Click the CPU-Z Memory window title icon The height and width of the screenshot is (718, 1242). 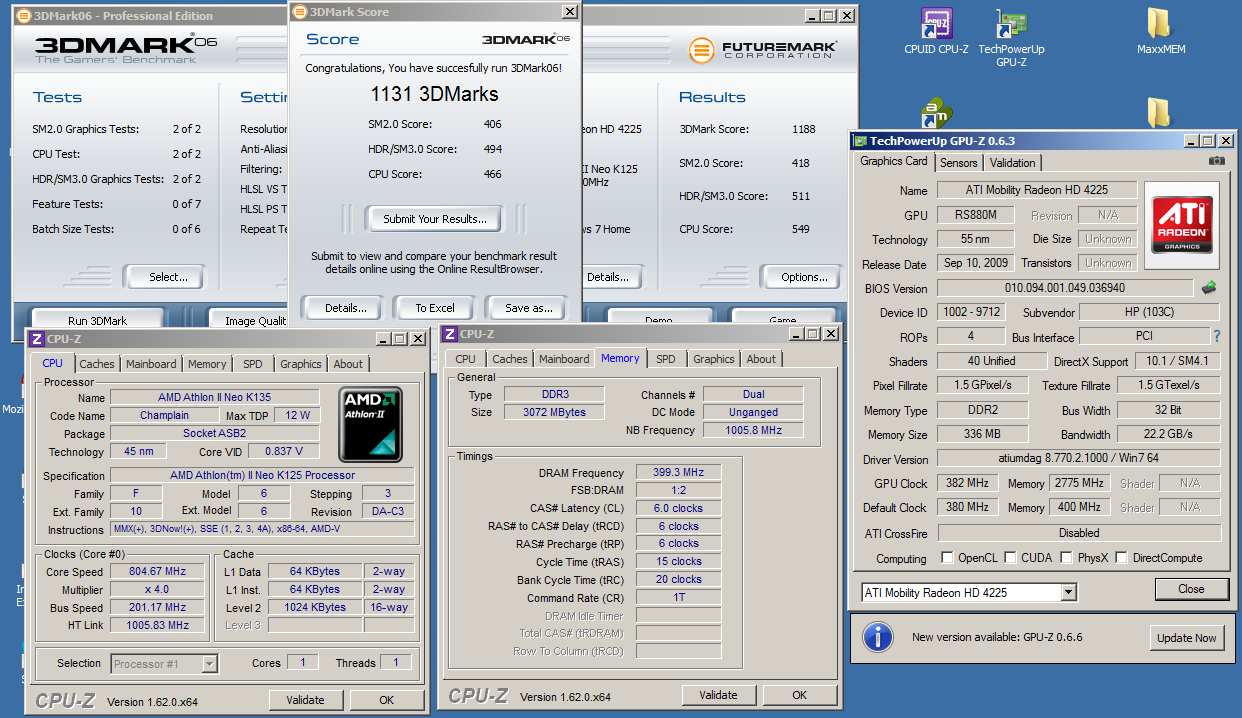pos(450,334)
